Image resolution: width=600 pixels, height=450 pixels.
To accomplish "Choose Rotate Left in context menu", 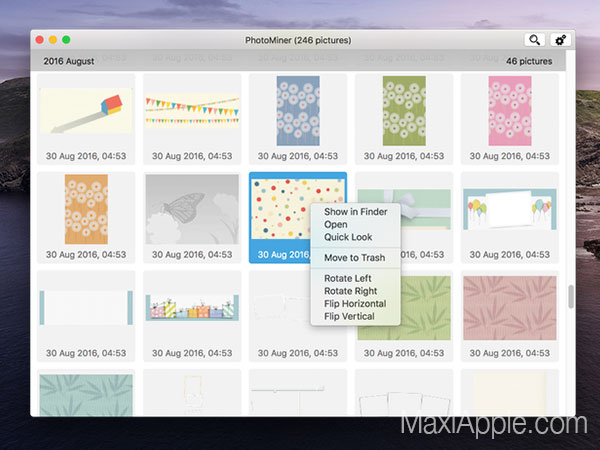I will click(x=355, y=278).
